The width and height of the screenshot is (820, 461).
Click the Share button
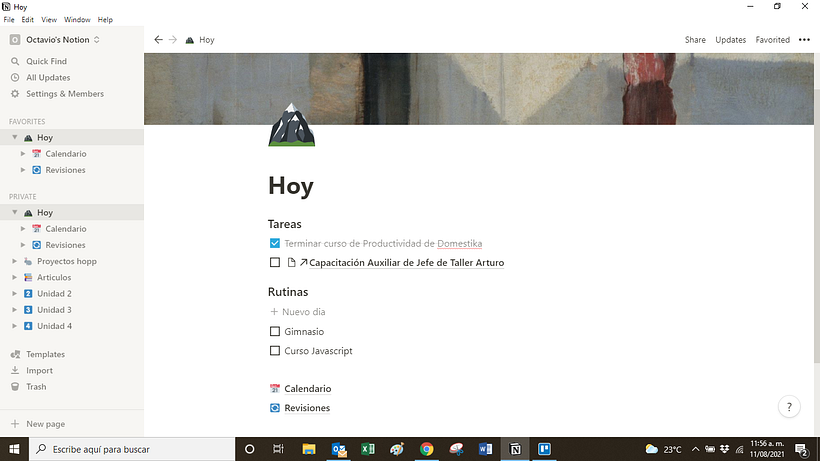(x=695, y=40)
